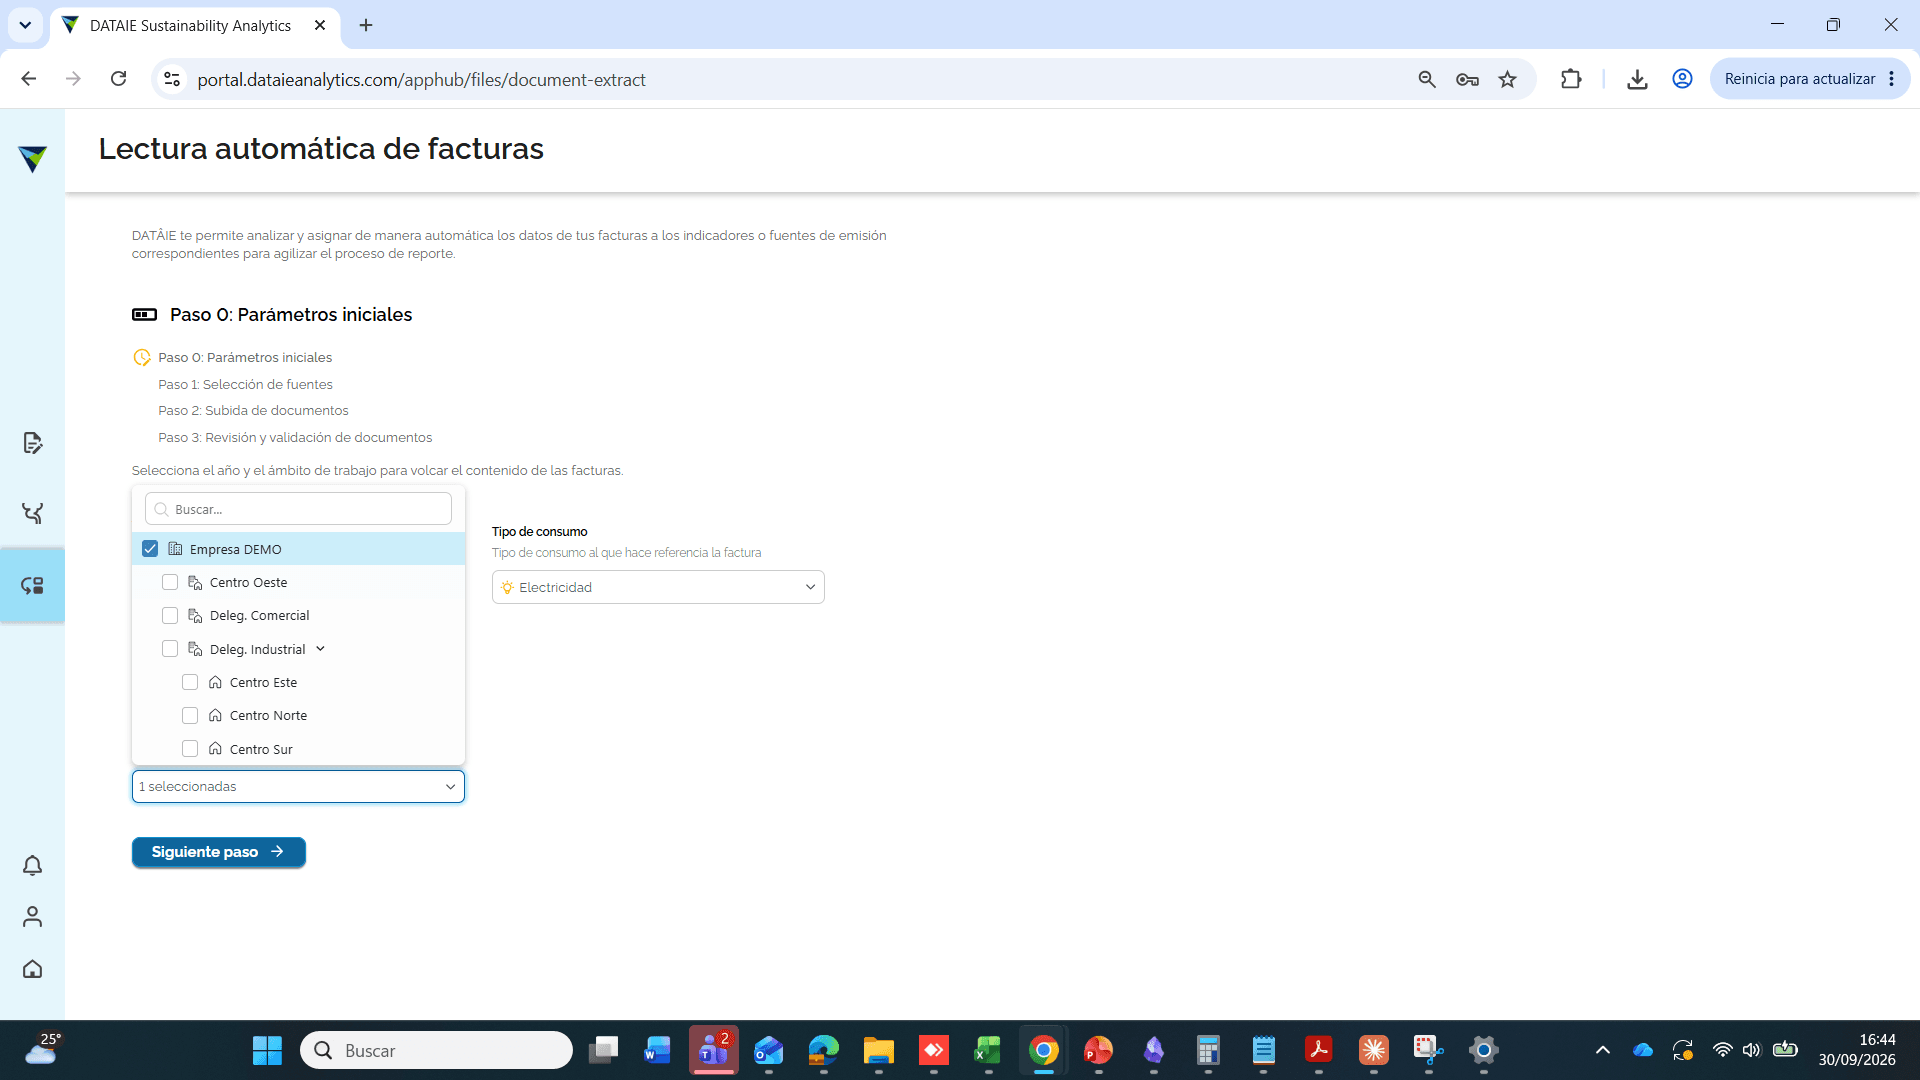This screenshot has width=1920, height=1080.
Task: Open the user profile sidebar icon
Action: tap(32, 917)
